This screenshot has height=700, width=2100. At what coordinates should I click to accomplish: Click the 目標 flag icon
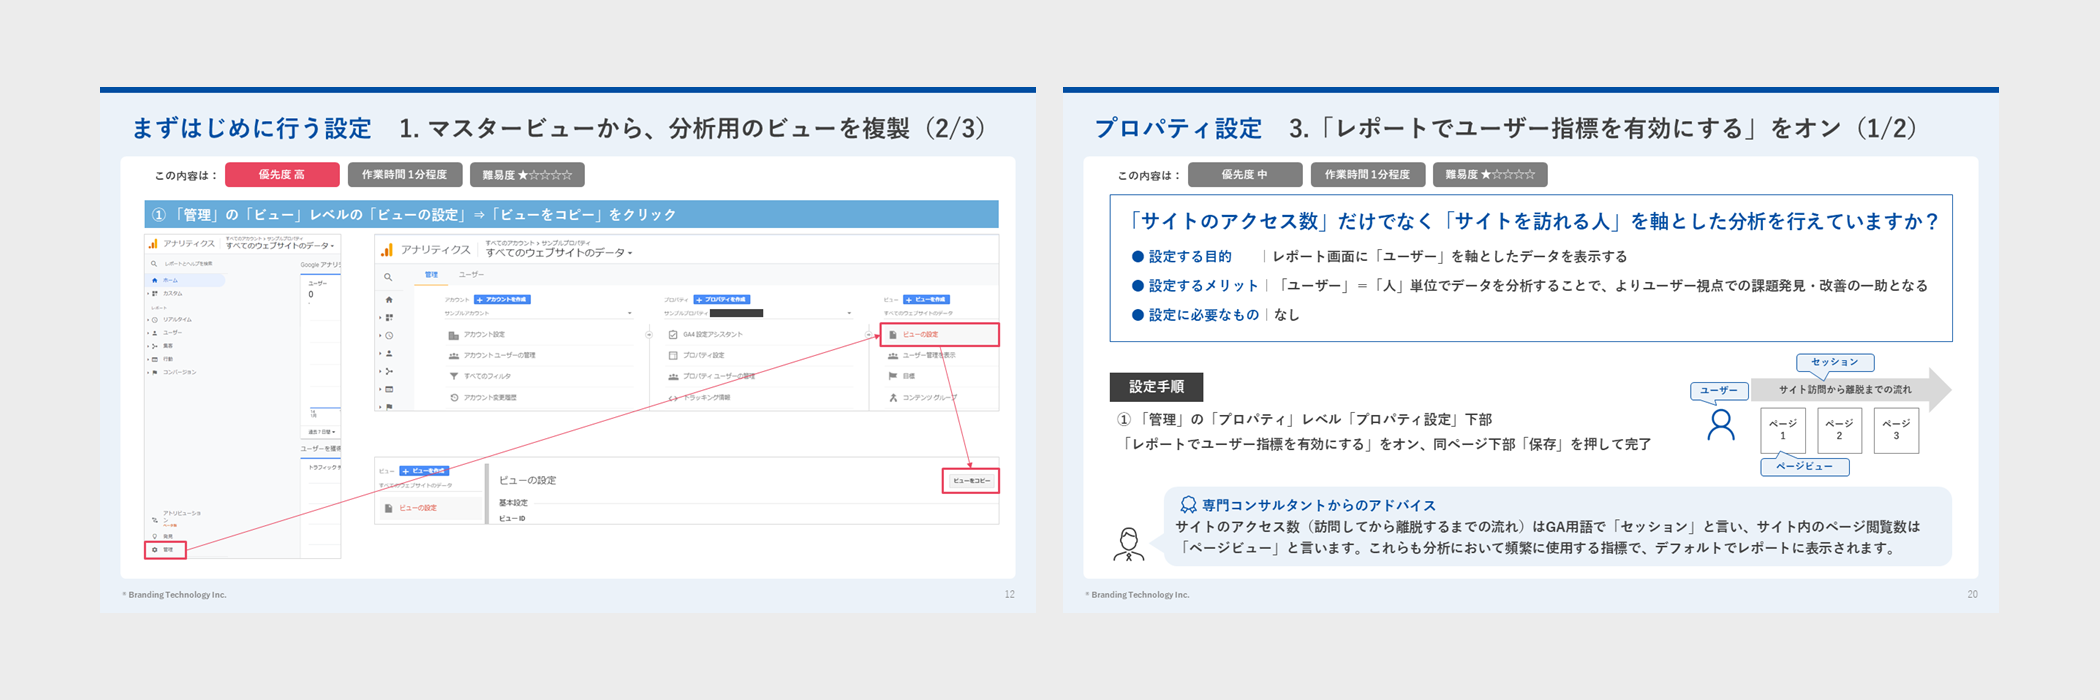tap(892, 376)
